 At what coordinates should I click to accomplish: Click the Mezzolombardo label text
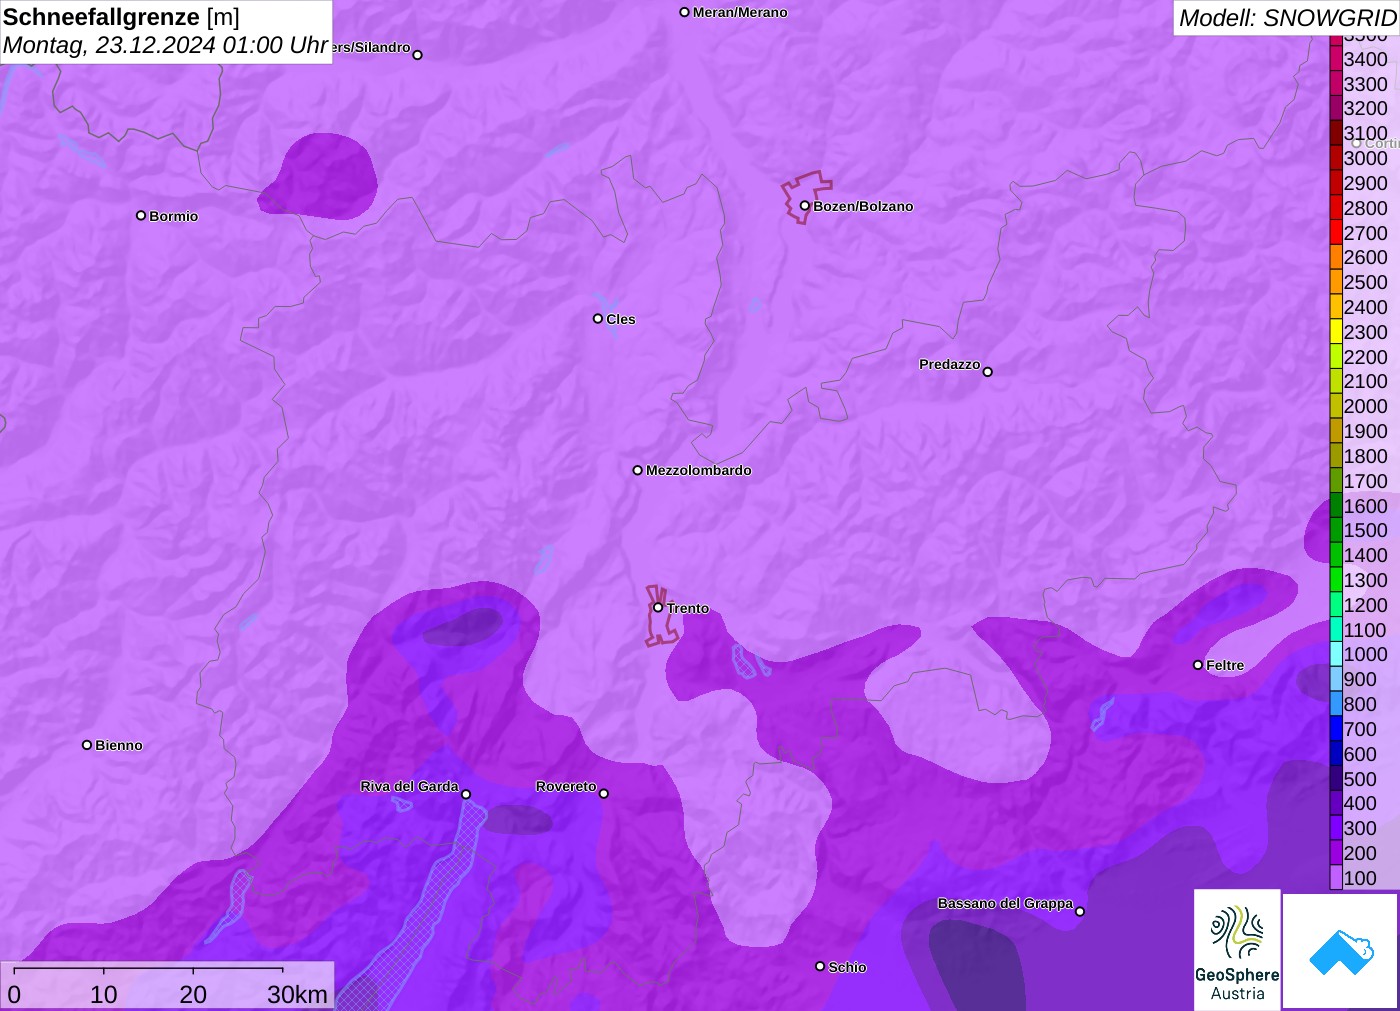click(x=698, y=470)
